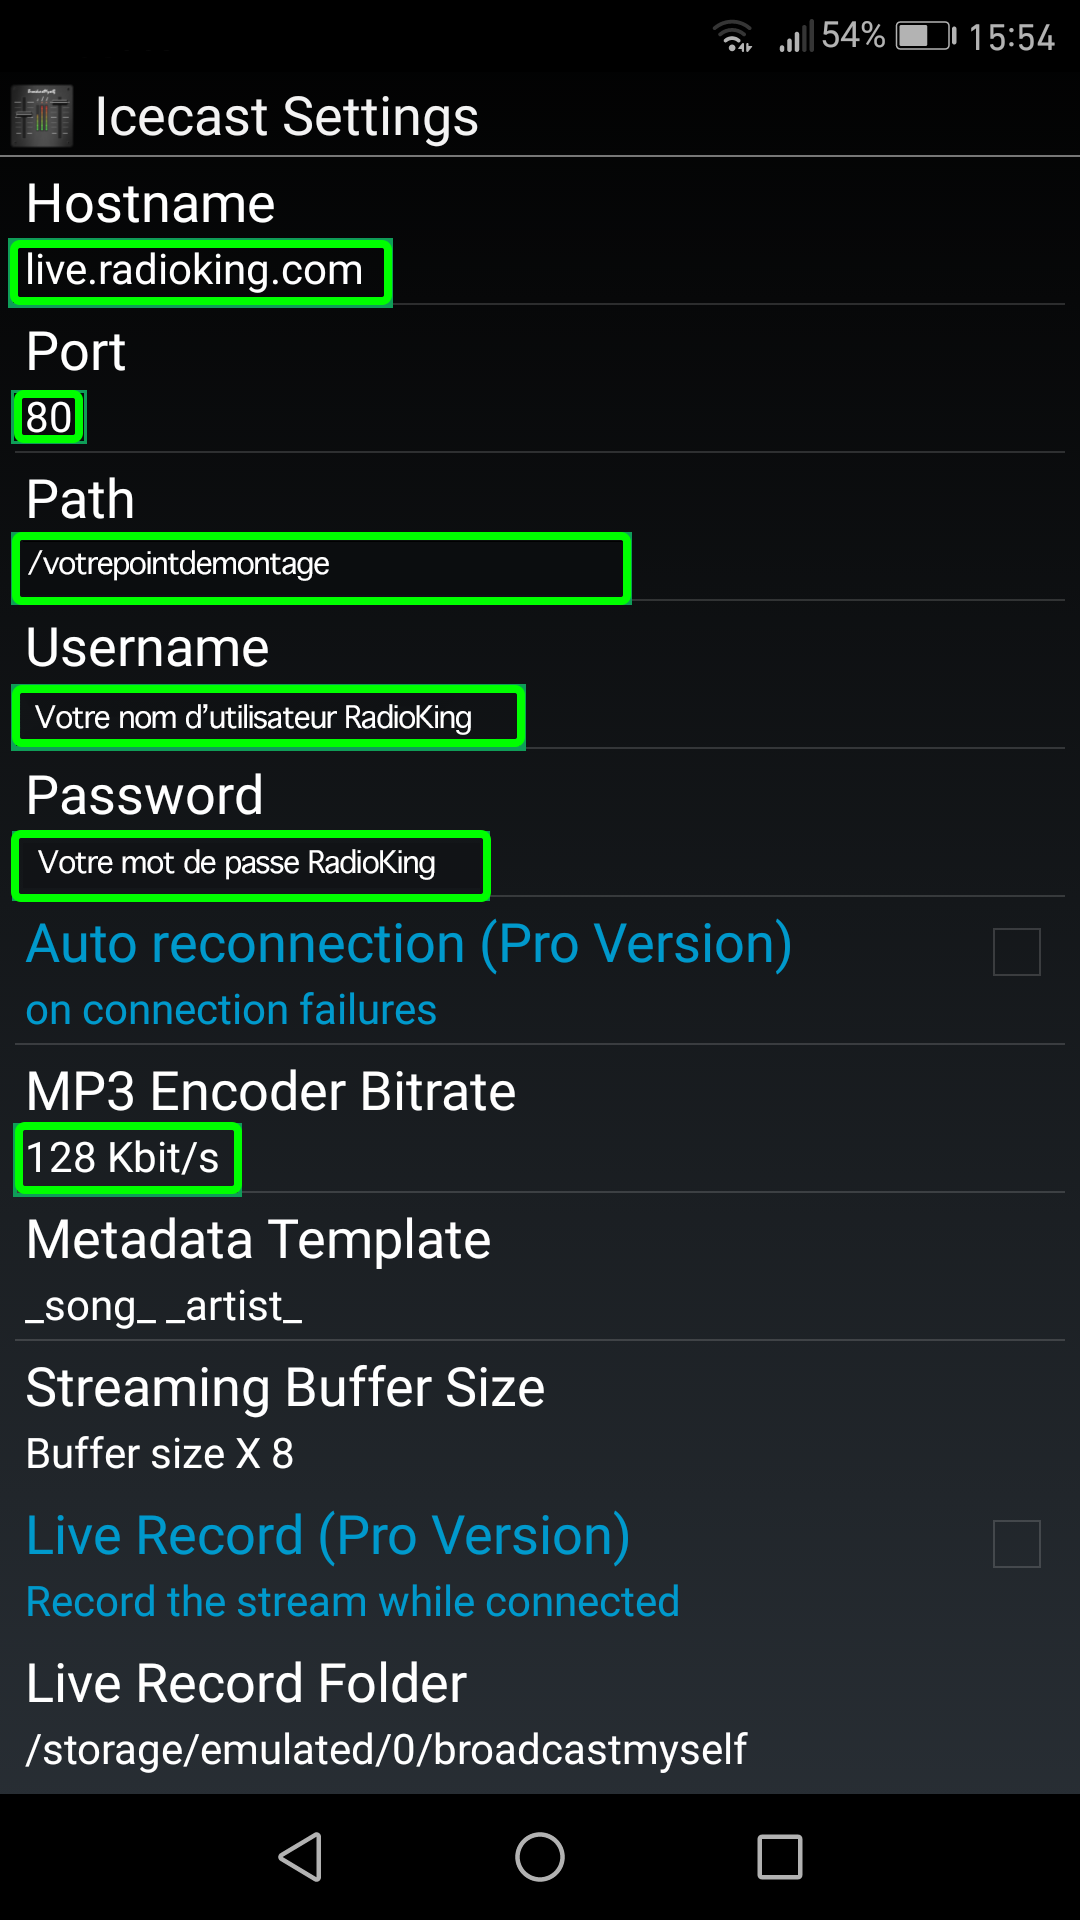Edit the Username setting
Screen dimensions: 1080x1920
[x=540, y=675]
